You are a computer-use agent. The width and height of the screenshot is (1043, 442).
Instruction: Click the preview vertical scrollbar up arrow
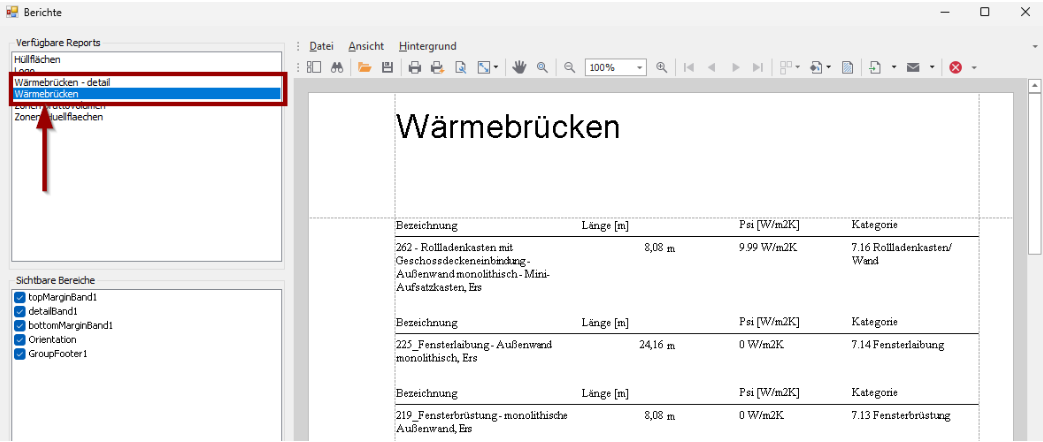(1035, 87)
